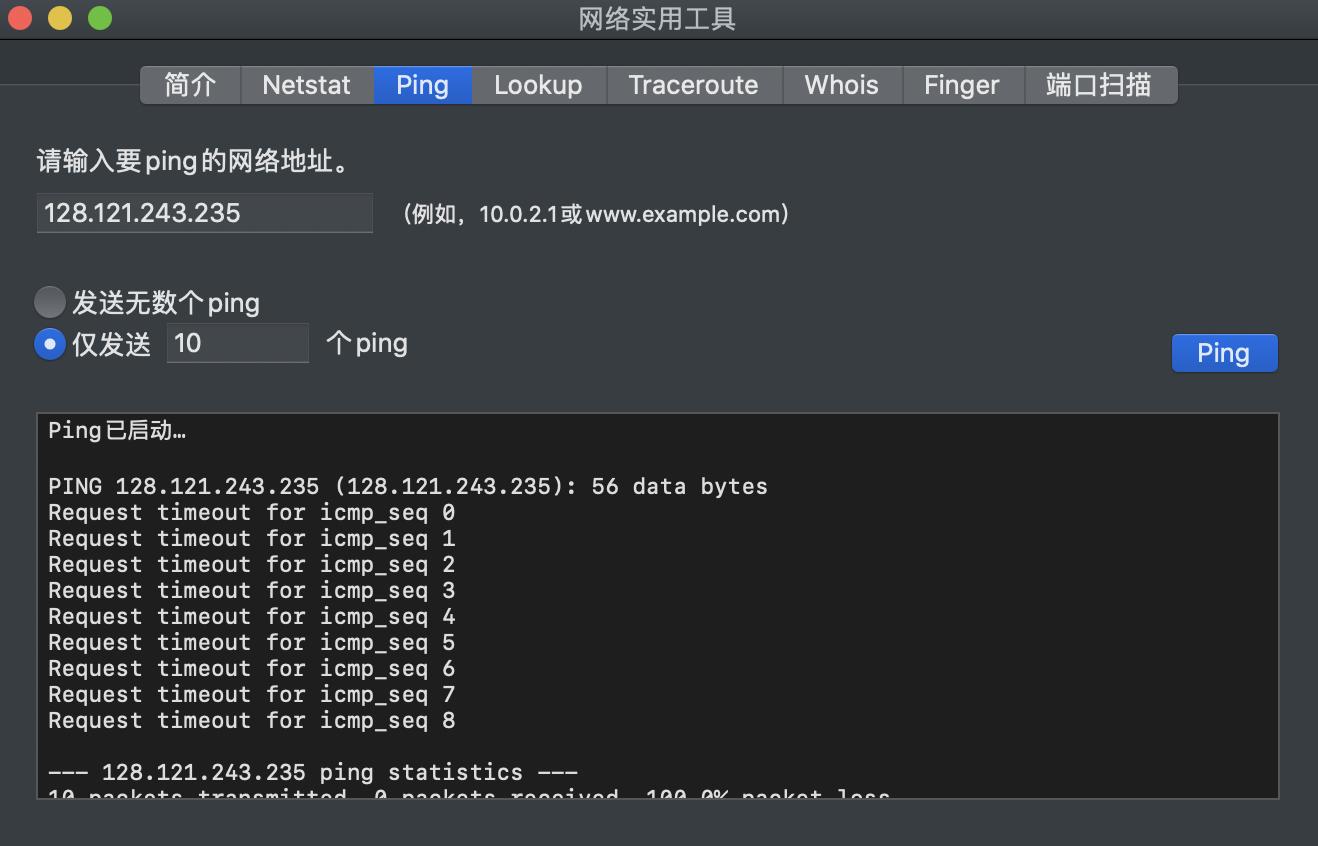Screen dimensions: 1318x846
Task: Open the 端口扫描 tab
Action: [1098, 85]
